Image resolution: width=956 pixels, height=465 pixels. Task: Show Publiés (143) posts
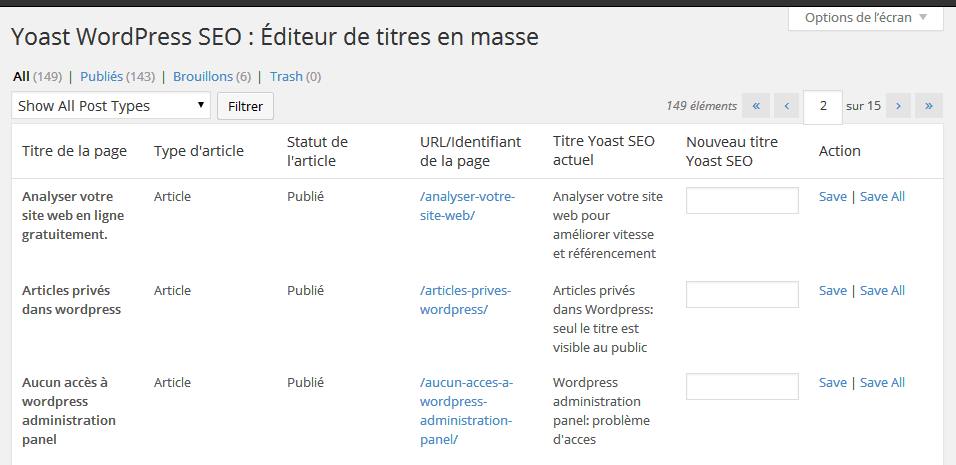pyautogui.click(x=117, y=76)
